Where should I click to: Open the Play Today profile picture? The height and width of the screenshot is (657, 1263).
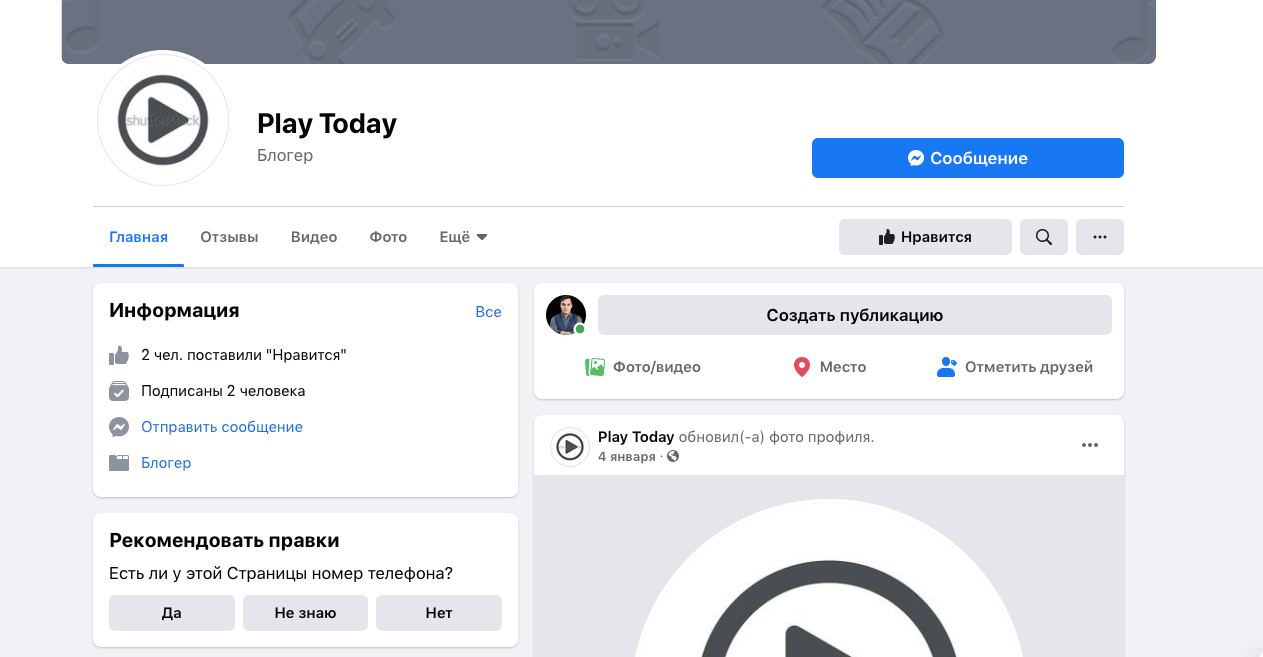pos(163,120)
